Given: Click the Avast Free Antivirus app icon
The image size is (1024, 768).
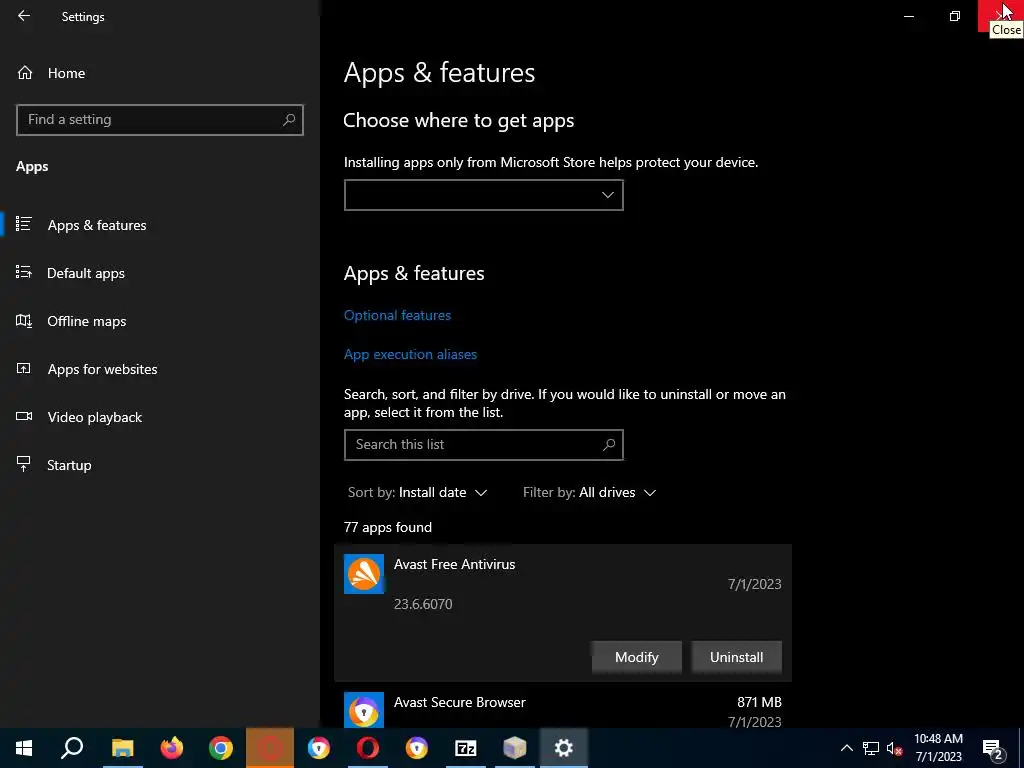Looking at the screenshot, I should point(364,574).
